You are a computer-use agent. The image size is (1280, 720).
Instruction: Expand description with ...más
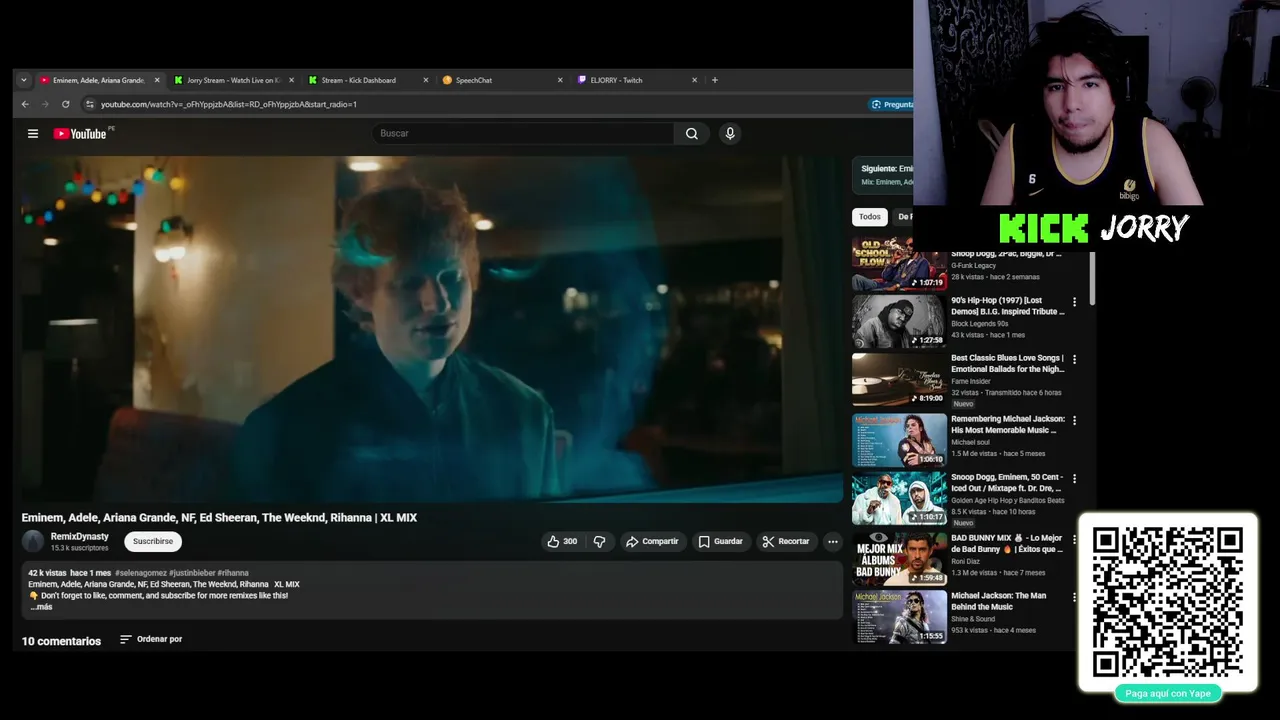(x=41, y=607)
